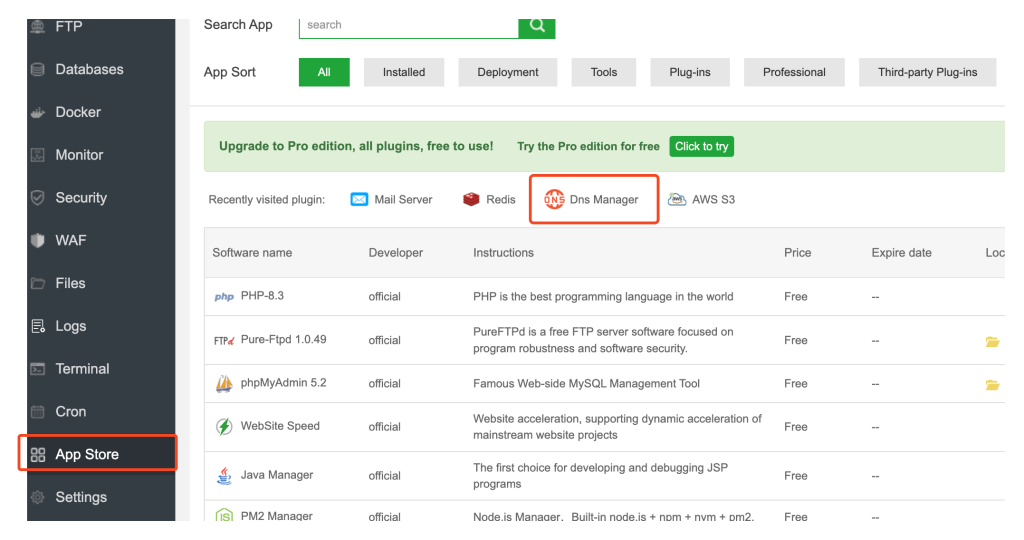The height and width of the screenshot is (540, 1024).
Task: Open the Pure-Ftpd folder location icon
Action: (992, 341)
